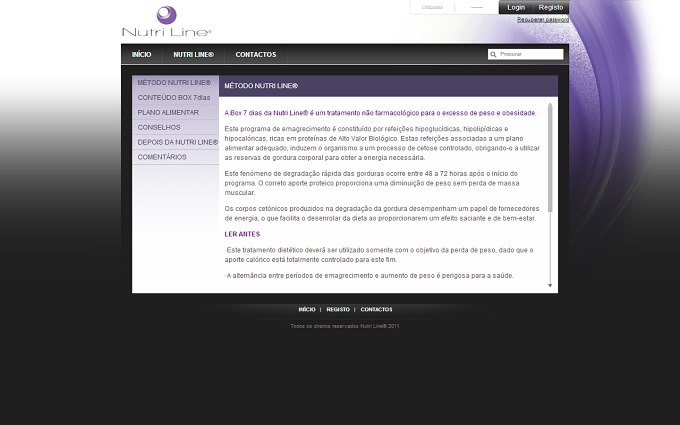Click the Registo button at top
Viewport: 680px width, 425px height.
[x=551, y=7]
